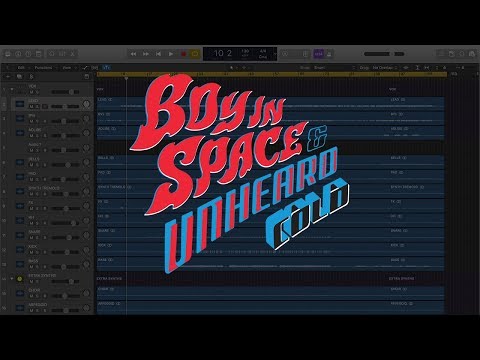Open the 4/4 time signature field
The width and height of the screenshot is (480, 360).
pyautogui.click(x=263, y=51)
